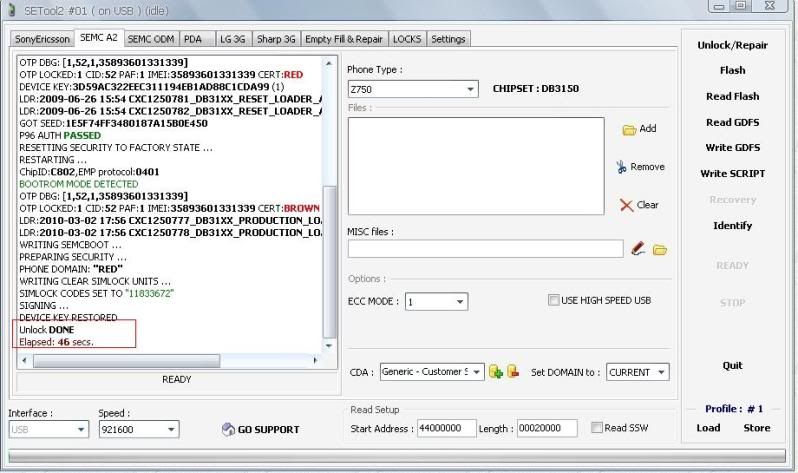Click the 'Unlock DONE' log line
Viewport: 798px width, 473px height.
click(x=46, y=330)
